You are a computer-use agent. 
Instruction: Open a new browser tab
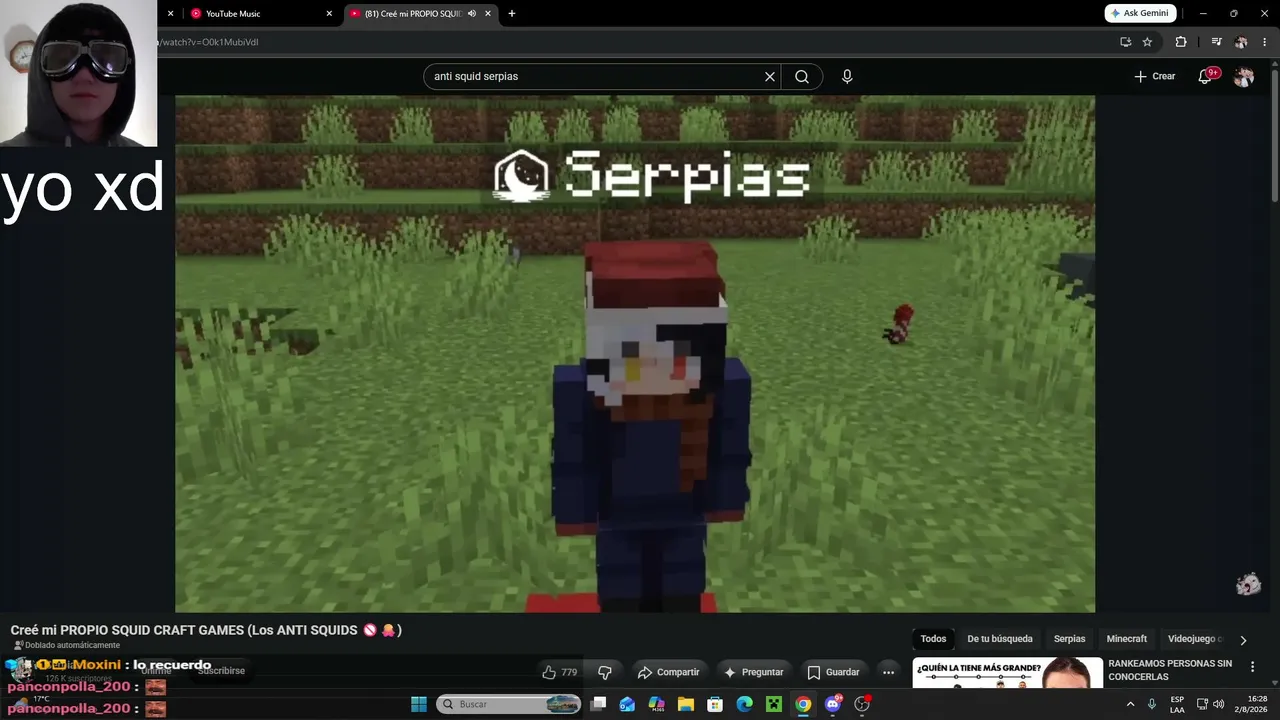[x=512, y=14]
